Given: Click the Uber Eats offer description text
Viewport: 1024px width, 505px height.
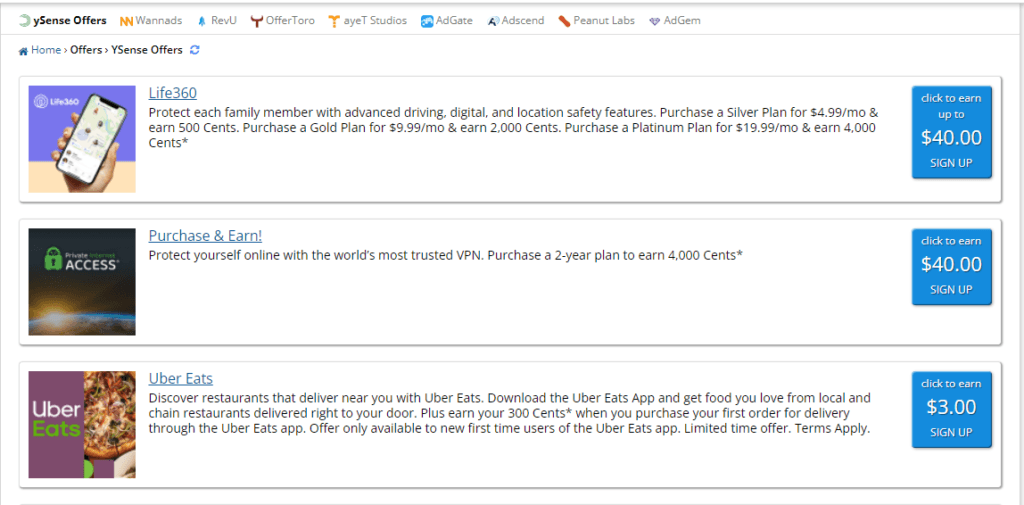Looking at the screenshot, I should coord(510,414).
